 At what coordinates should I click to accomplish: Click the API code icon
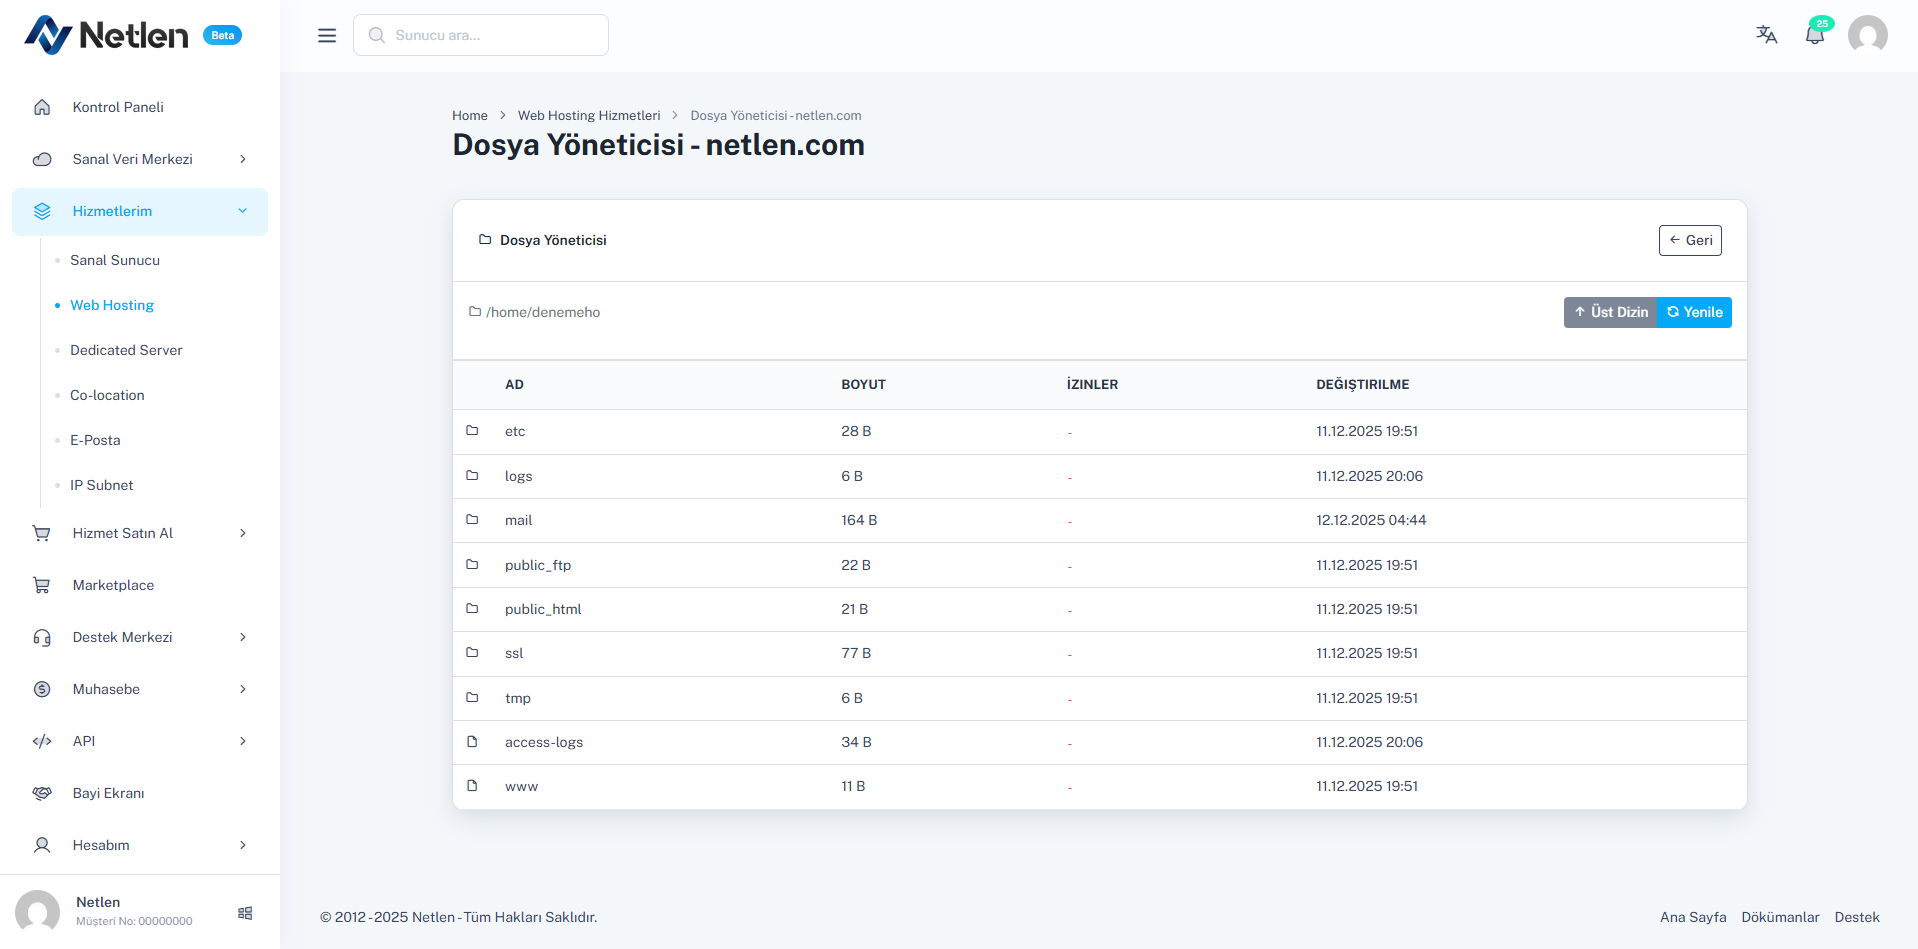pos(42,741)
